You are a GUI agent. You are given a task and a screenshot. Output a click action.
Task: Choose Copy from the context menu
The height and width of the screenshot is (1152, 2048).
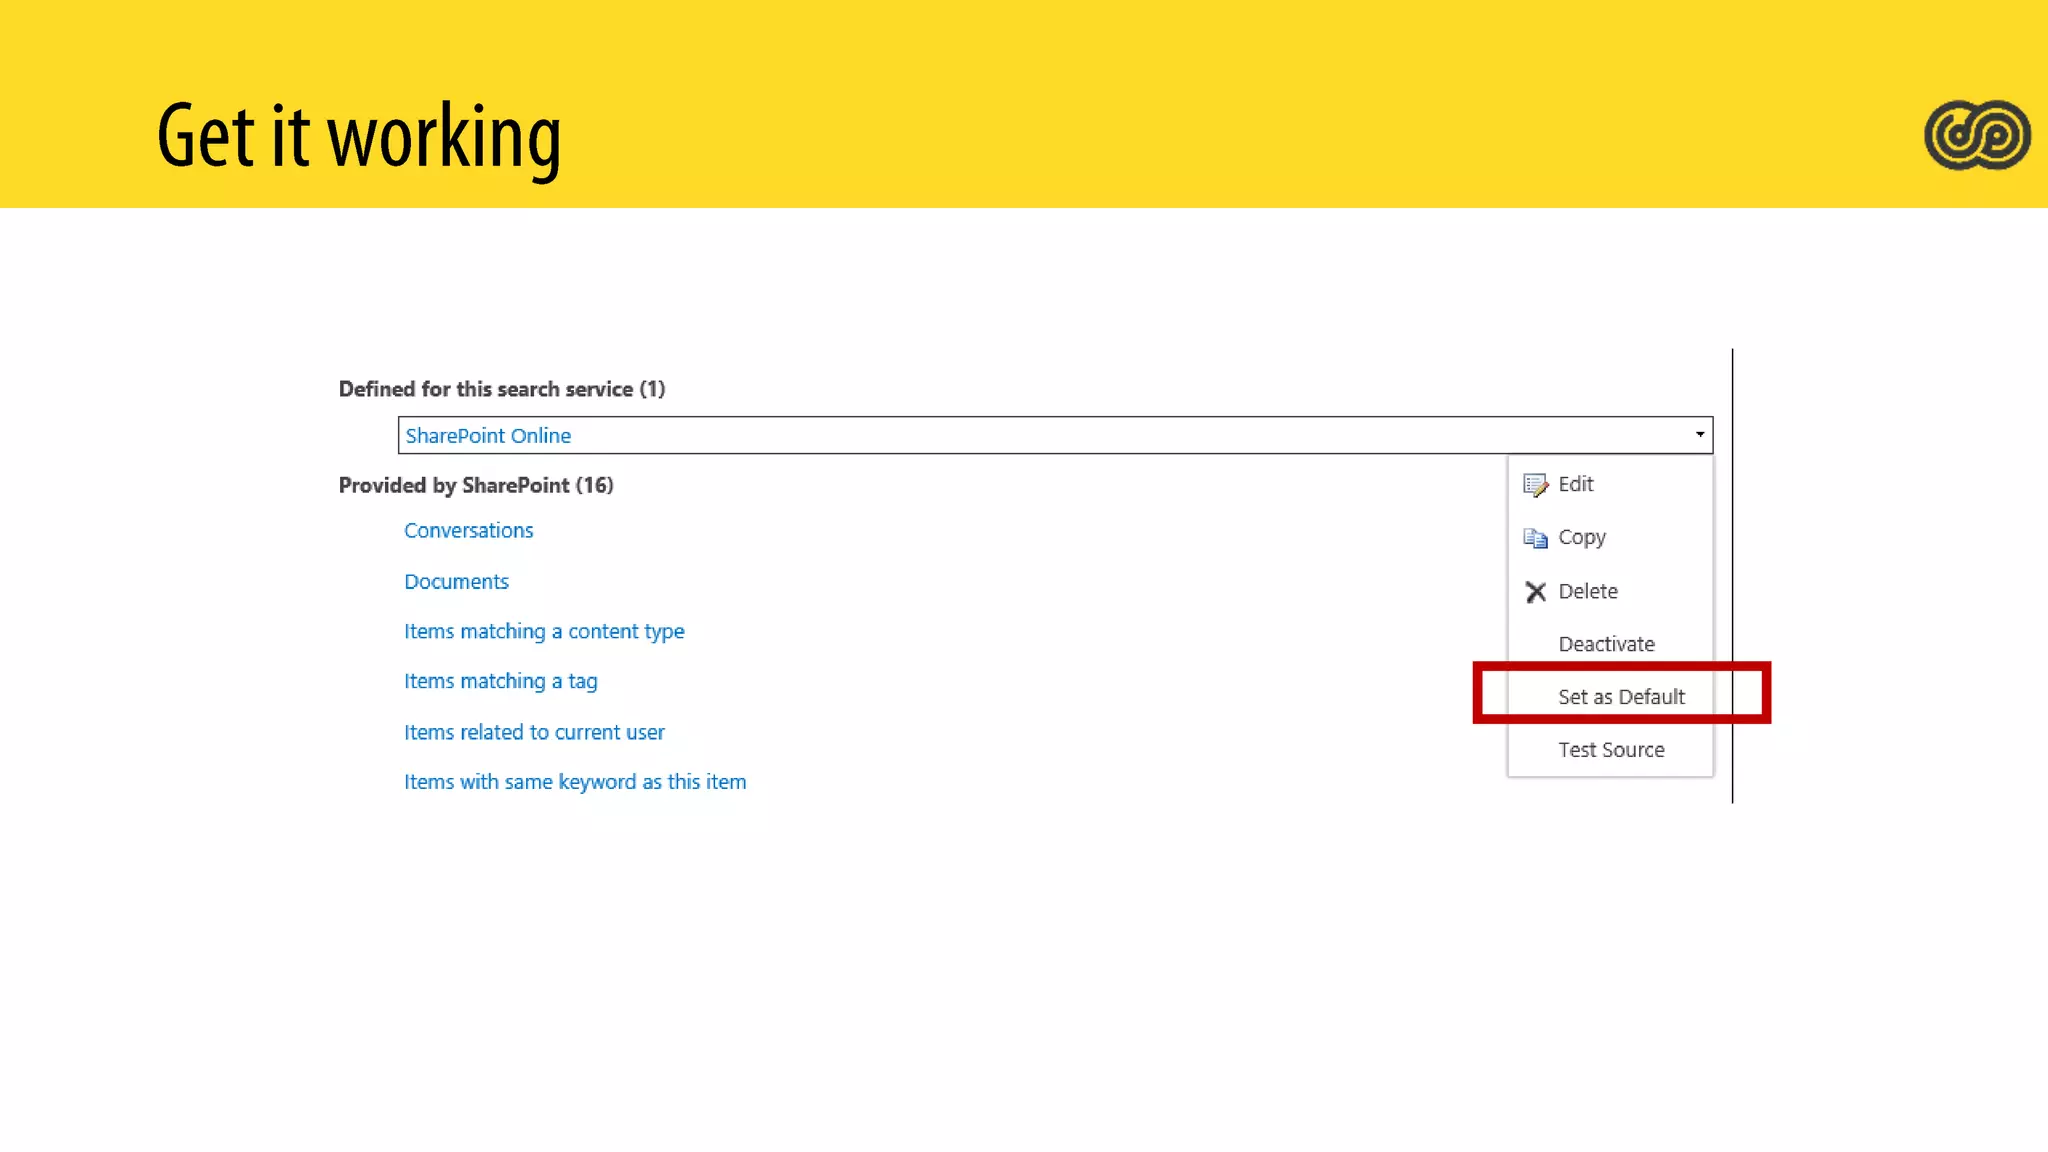tap(1582, 537)
